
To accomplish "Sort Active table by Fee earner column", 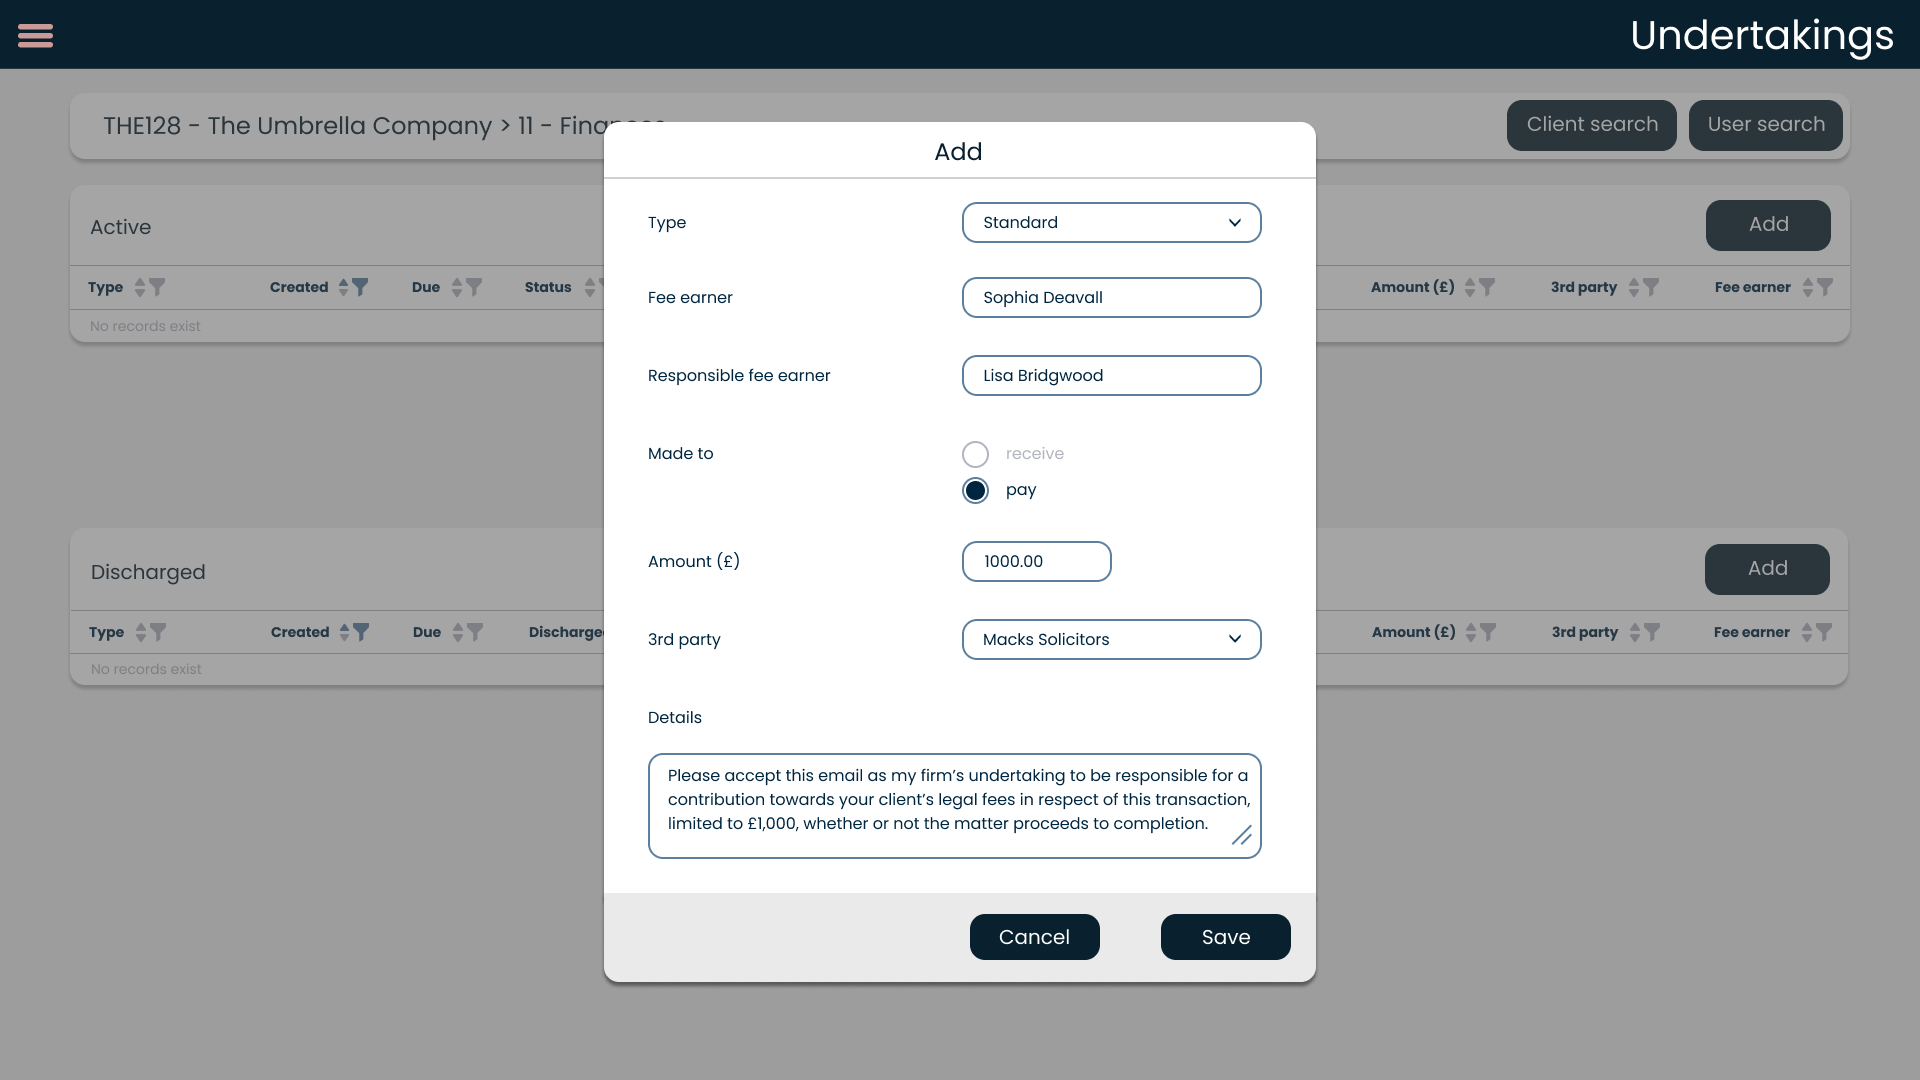I will pyautogui.click(x=1808, y=287).
